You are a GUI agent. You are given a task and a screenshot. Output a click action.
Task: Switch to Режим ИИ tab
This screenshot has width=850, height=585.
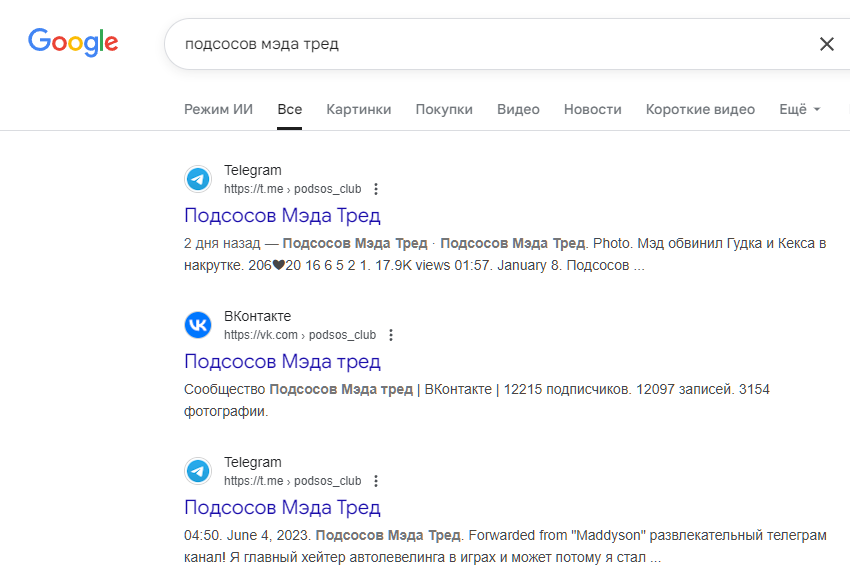pos(218,110)
